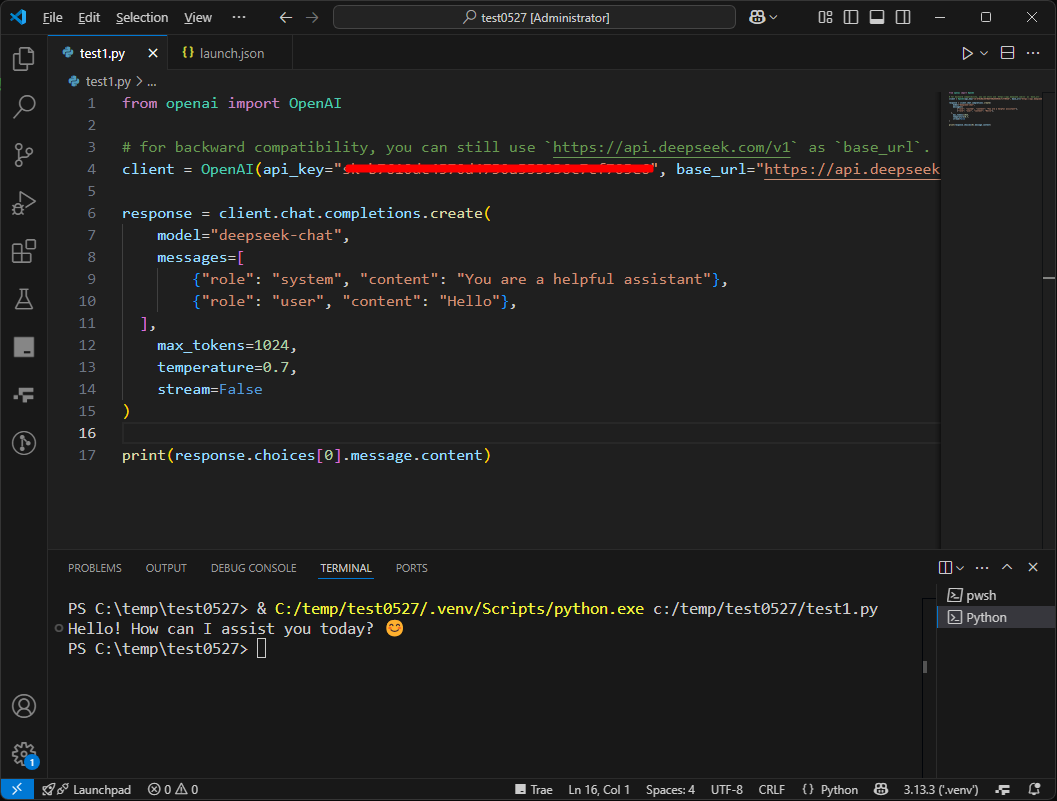Click the remote window status bar icon
The height and width of the screenshot is (801, 1057).
click(17, 790)
